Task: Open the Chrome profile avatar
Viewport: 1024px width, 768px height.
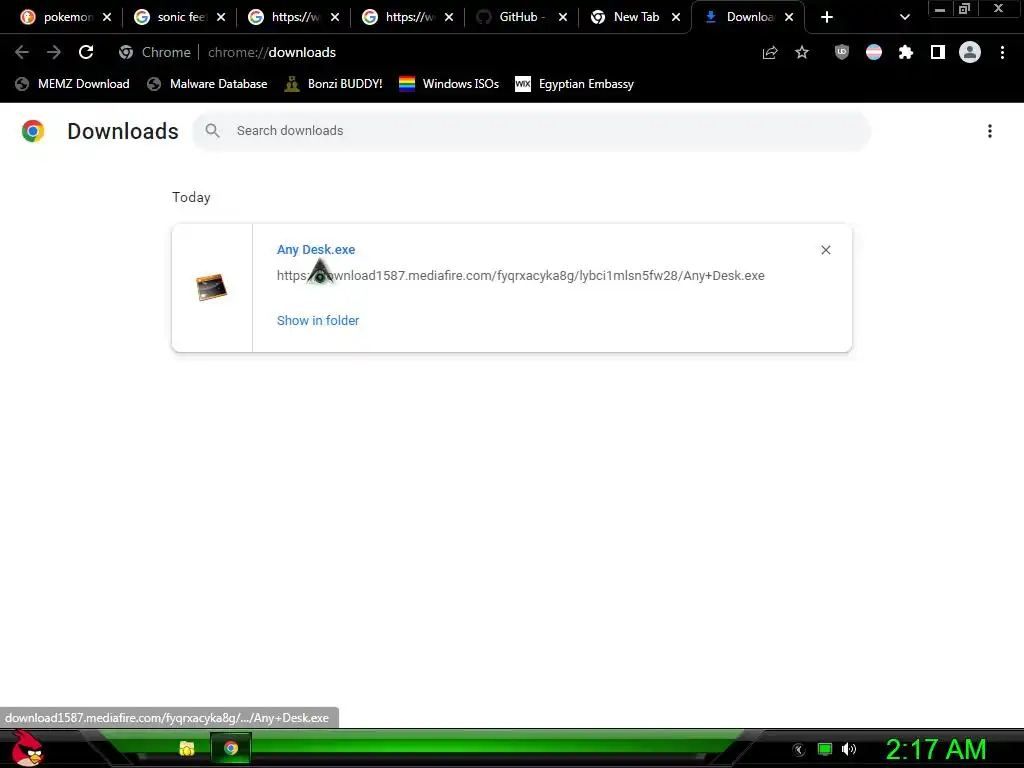Action: (970, 52)
